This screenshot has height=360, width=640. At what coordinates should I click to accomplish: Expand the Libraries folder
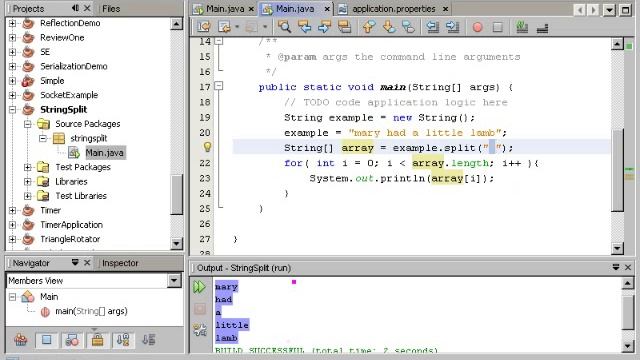click(27, 181)
